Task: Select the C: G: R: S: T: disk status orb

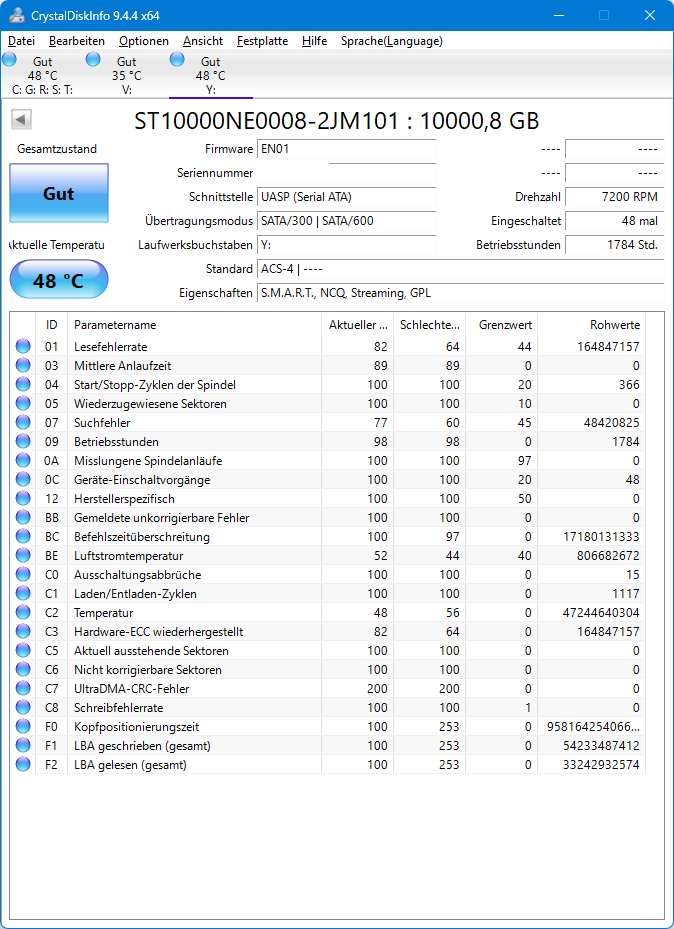Action: tap(10, 59)
